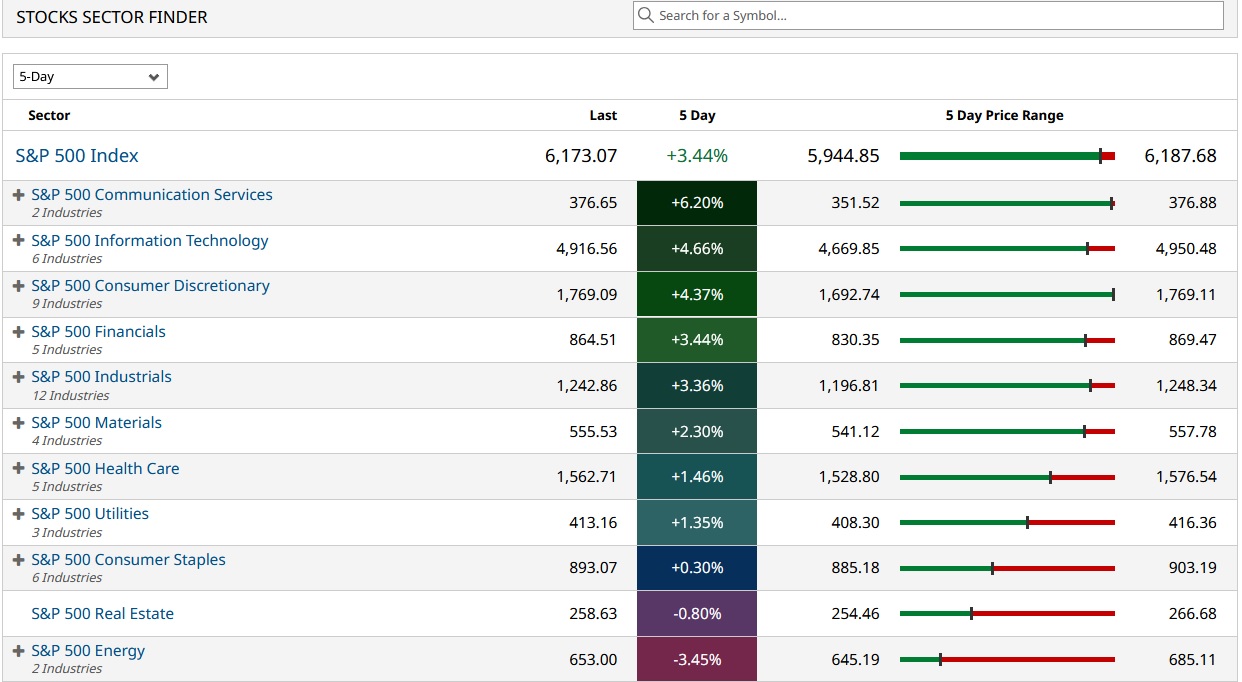Sort by the Sector column header
Viewport: 1242px width, 682px height.
[x=49, y=116]
